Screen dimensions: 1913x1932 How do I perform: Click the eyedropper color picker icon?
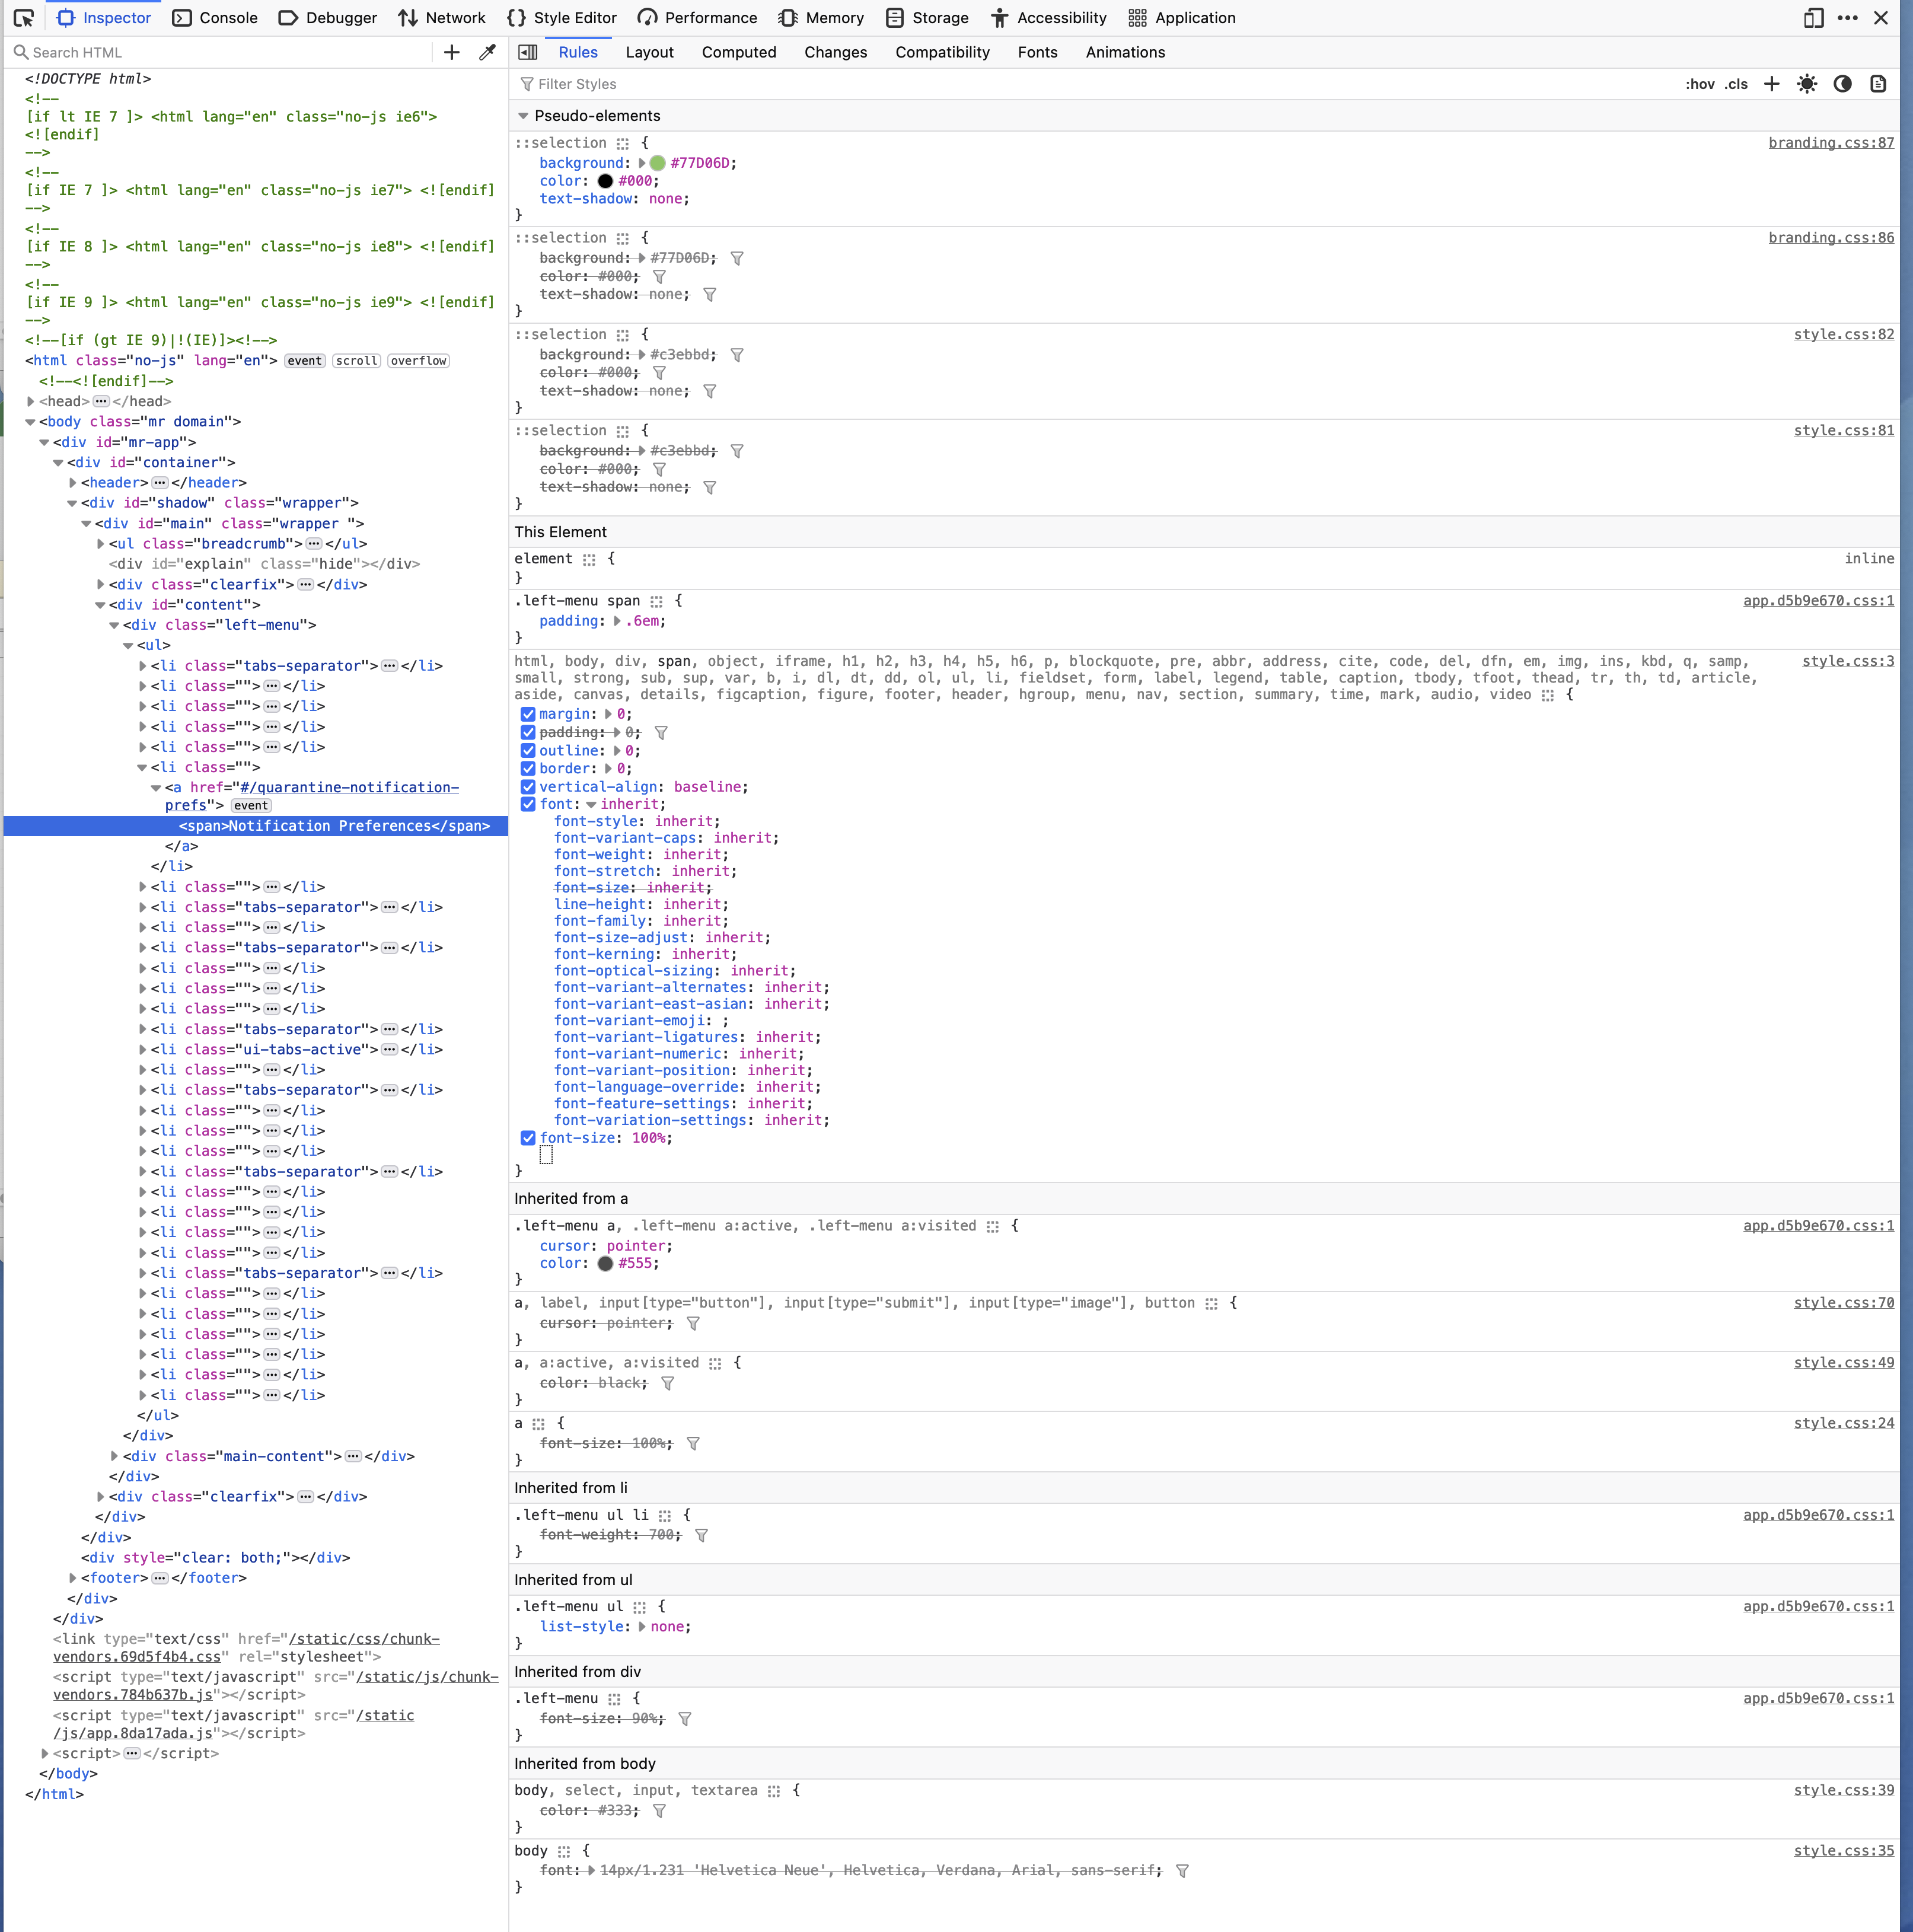pyautogui.click(x=487, y=52)
